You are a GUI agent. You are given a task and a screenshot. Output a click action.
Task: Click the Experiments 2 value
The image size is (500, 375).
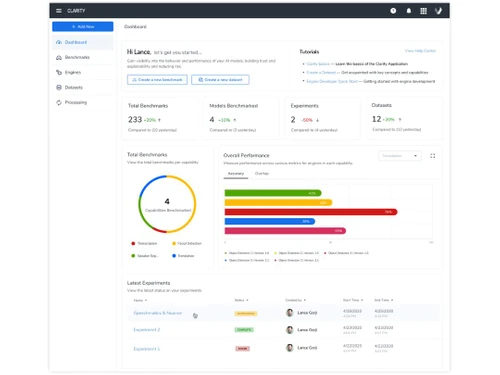pos(293,119)
